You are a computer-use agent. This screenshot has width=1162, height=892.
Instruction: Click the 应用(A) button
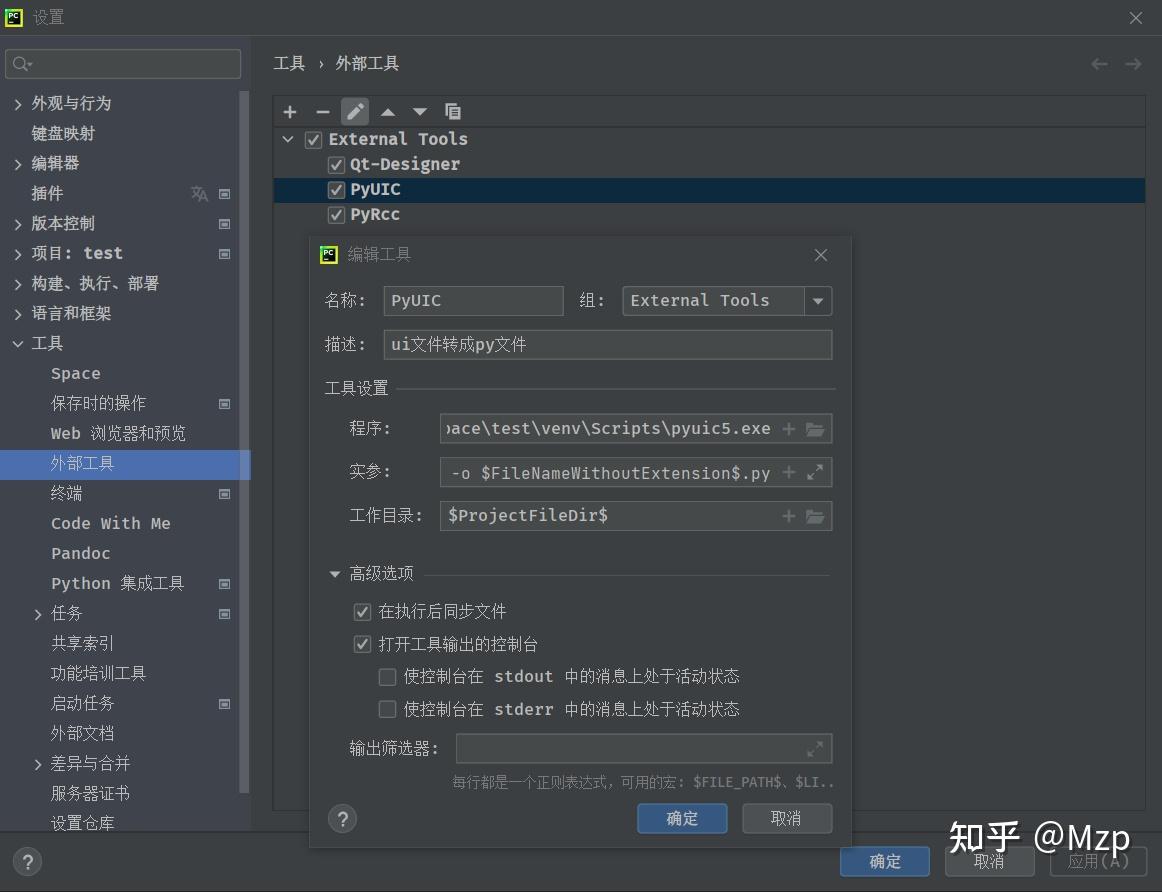point(1098,861)
